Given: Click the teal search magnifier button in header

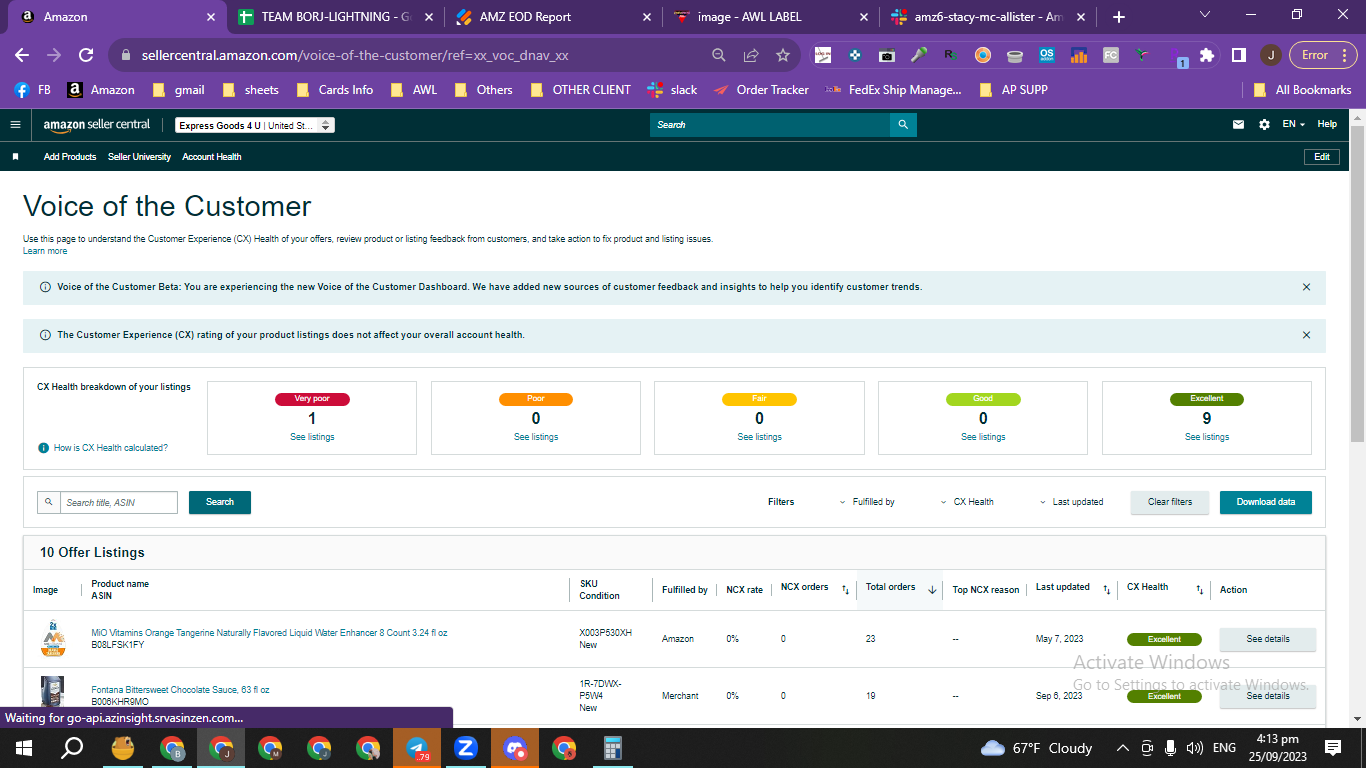Looking at the screenshot, I should 903,125.
